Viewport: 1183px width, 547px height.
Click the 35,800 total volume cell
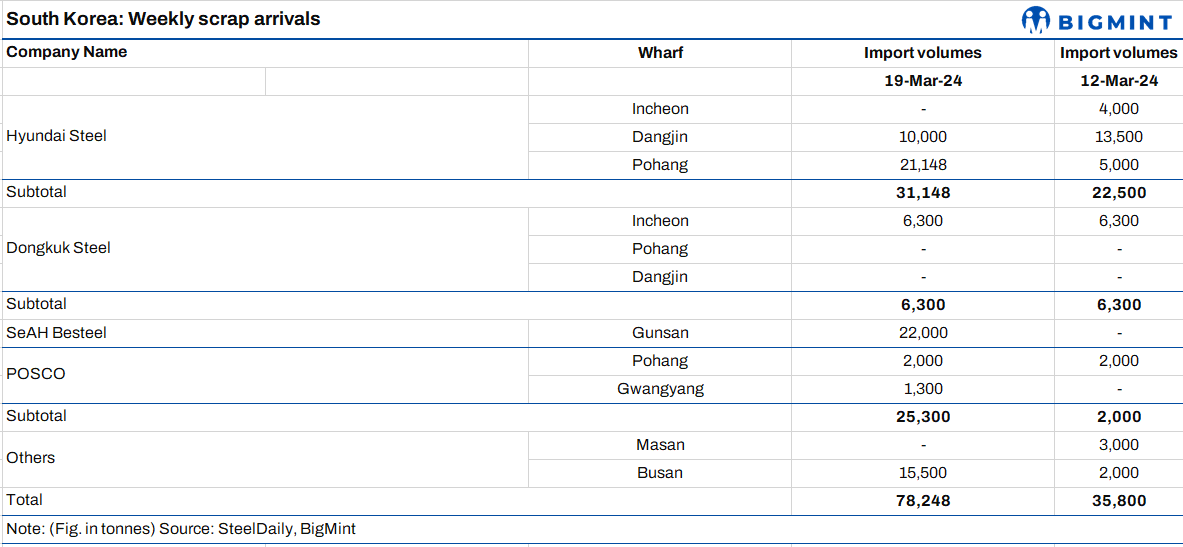(x=1119, y=501)
